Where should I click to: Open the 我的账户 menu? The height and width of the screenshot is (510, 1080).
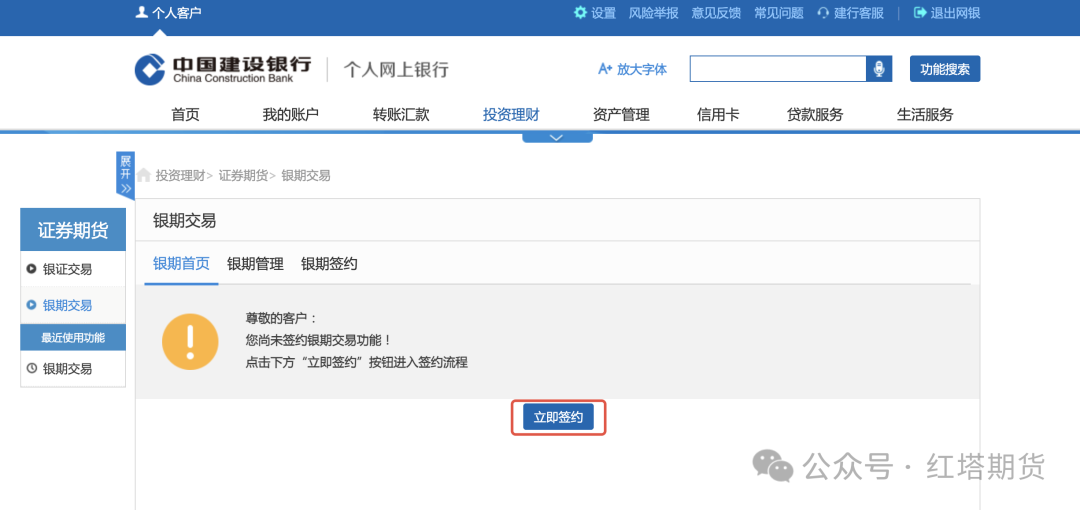pyautogui.click(x=291, y=115)
